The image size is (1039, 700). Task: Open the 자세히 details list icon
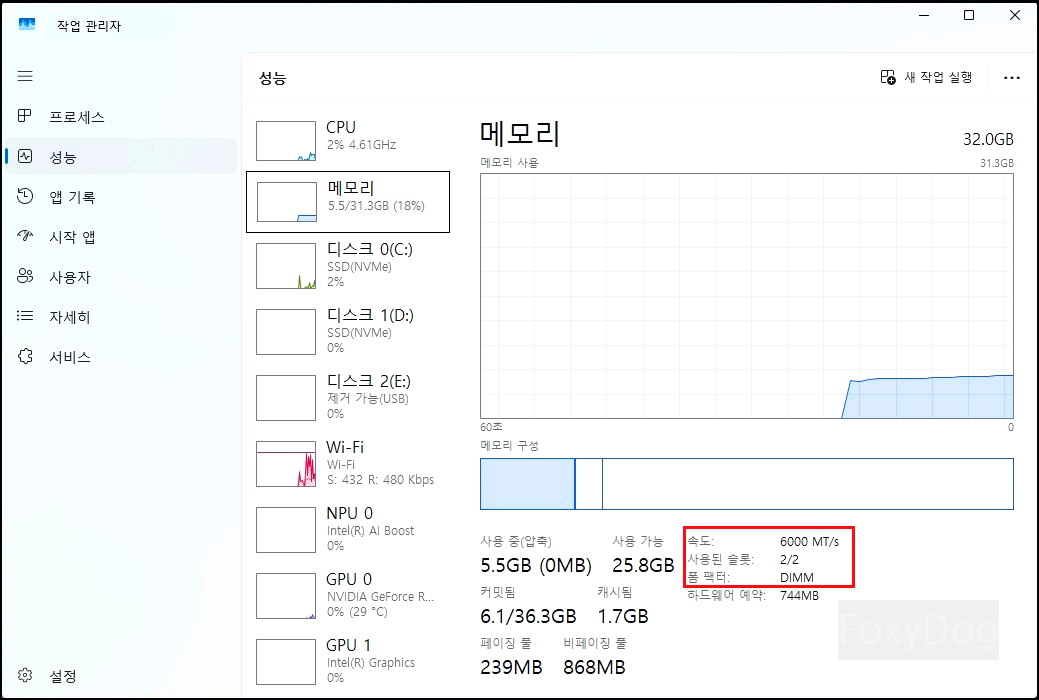tap(25, 316)
